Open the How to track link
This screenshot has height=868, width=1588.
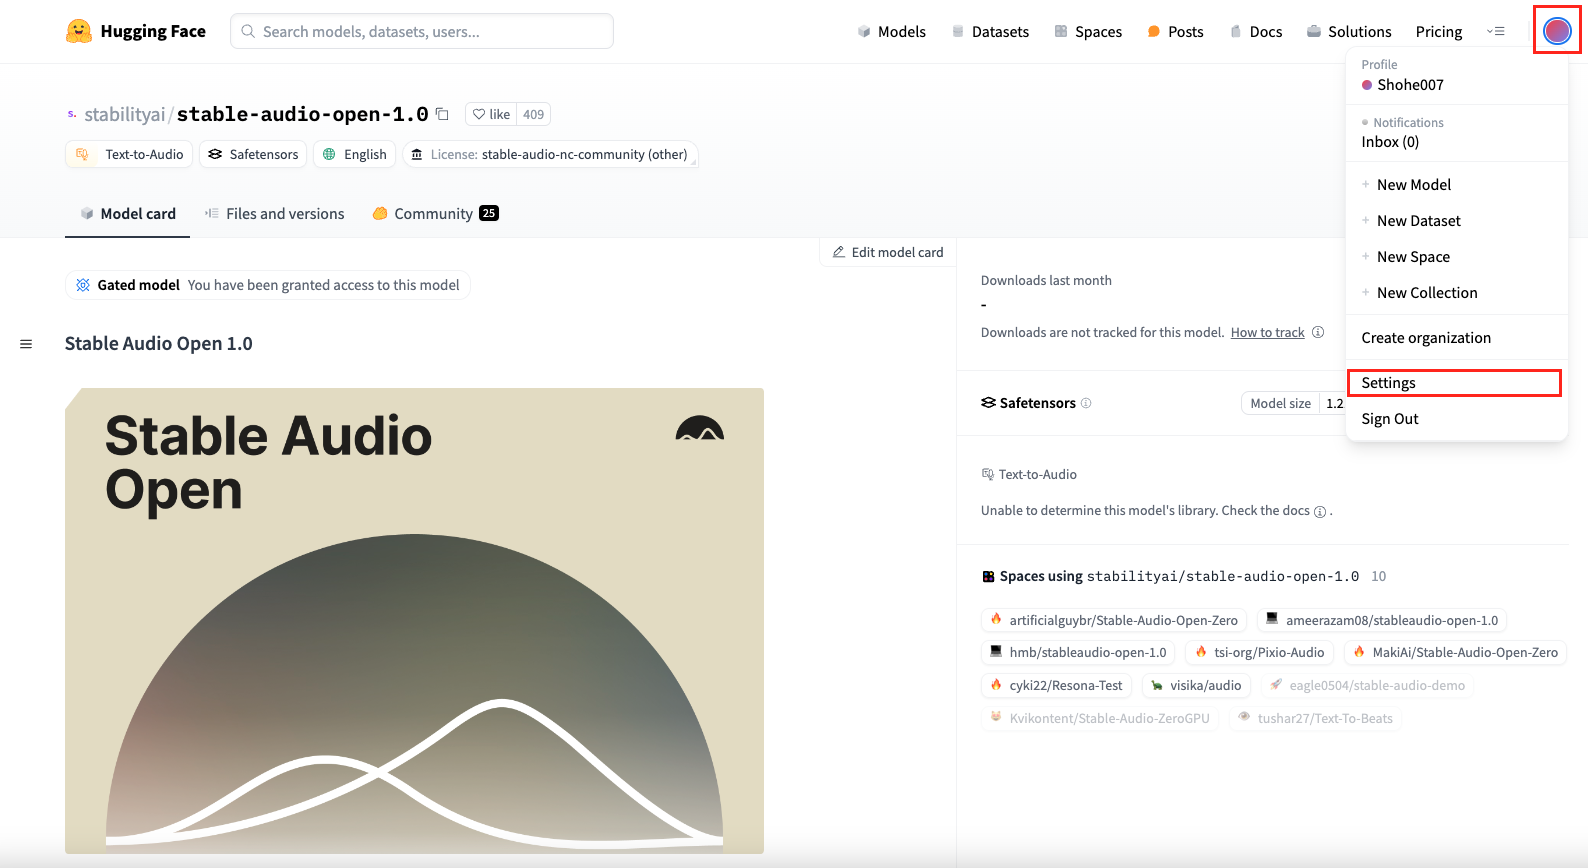point(1267,332)
